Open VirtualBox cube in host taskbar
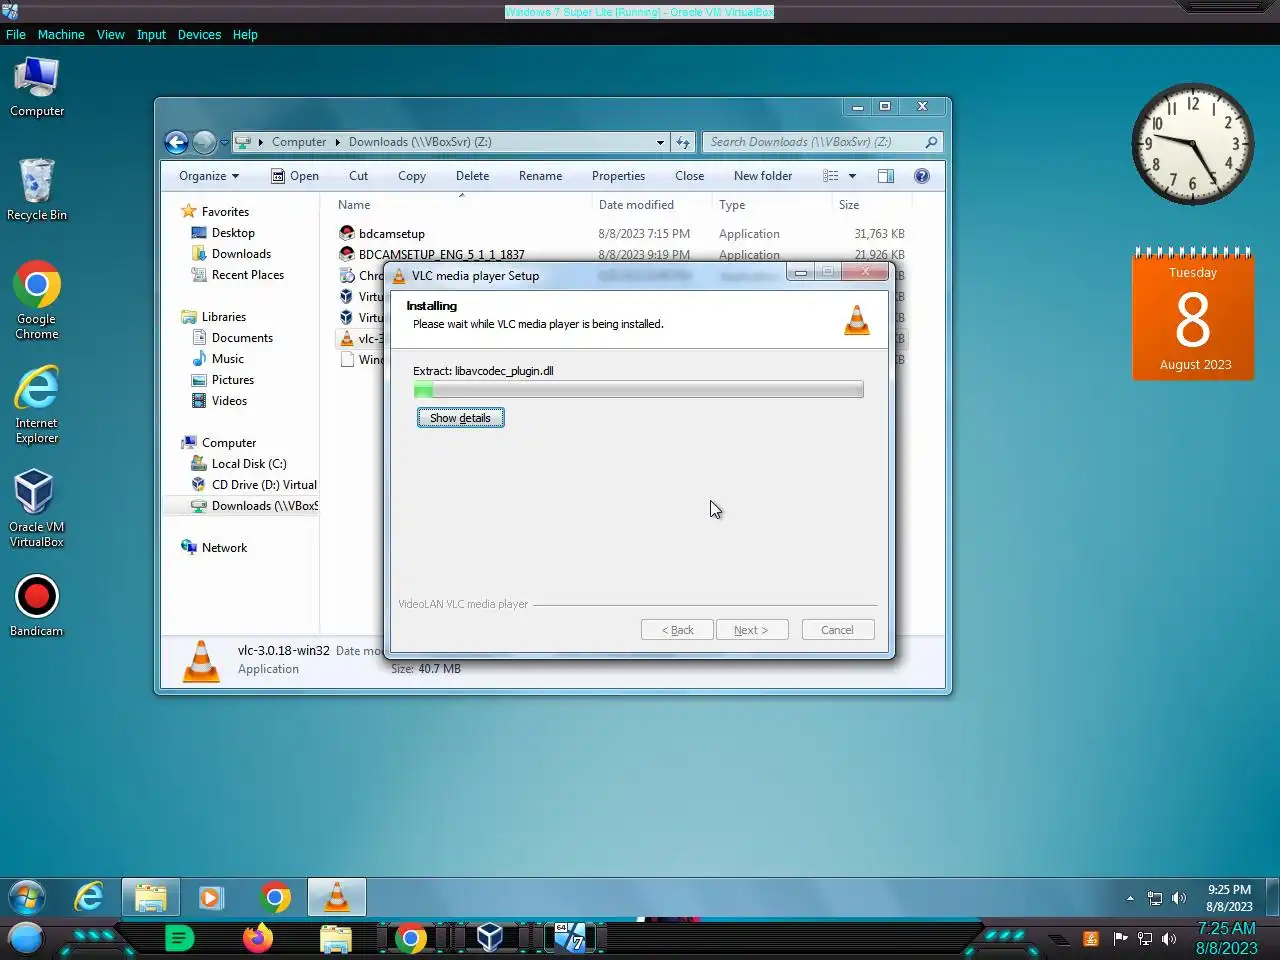This screenshot has height=960, width=1280. click(489, 938)
